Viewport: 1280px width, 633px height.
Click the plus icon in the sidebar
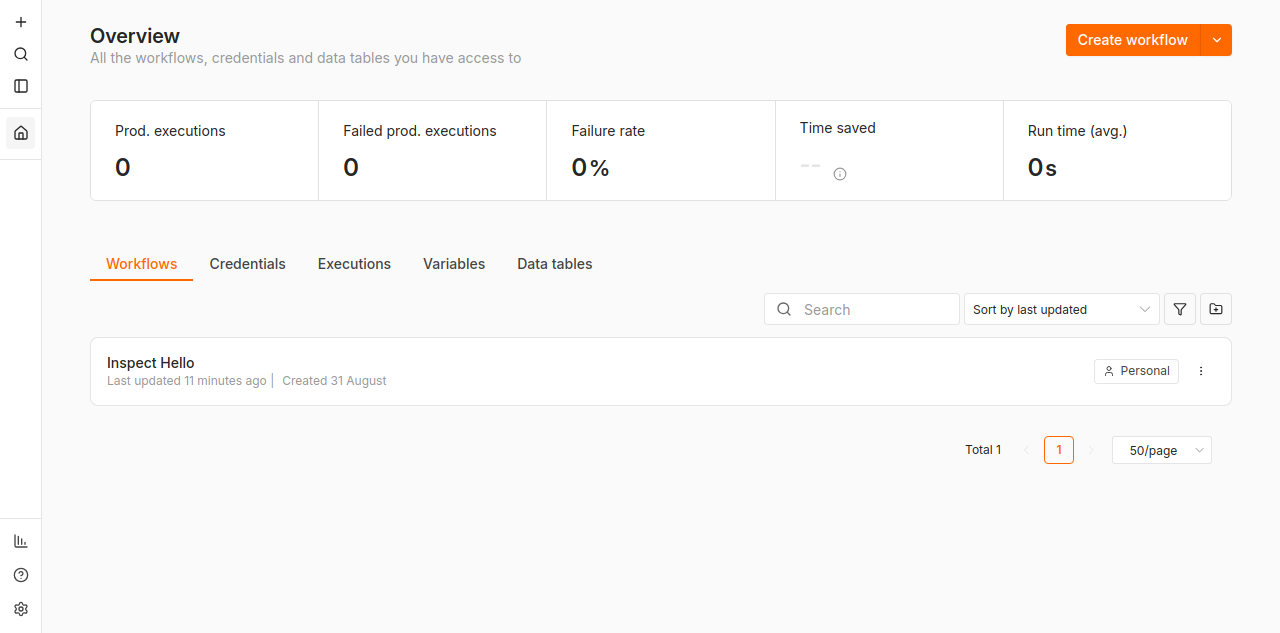point(21,22)
